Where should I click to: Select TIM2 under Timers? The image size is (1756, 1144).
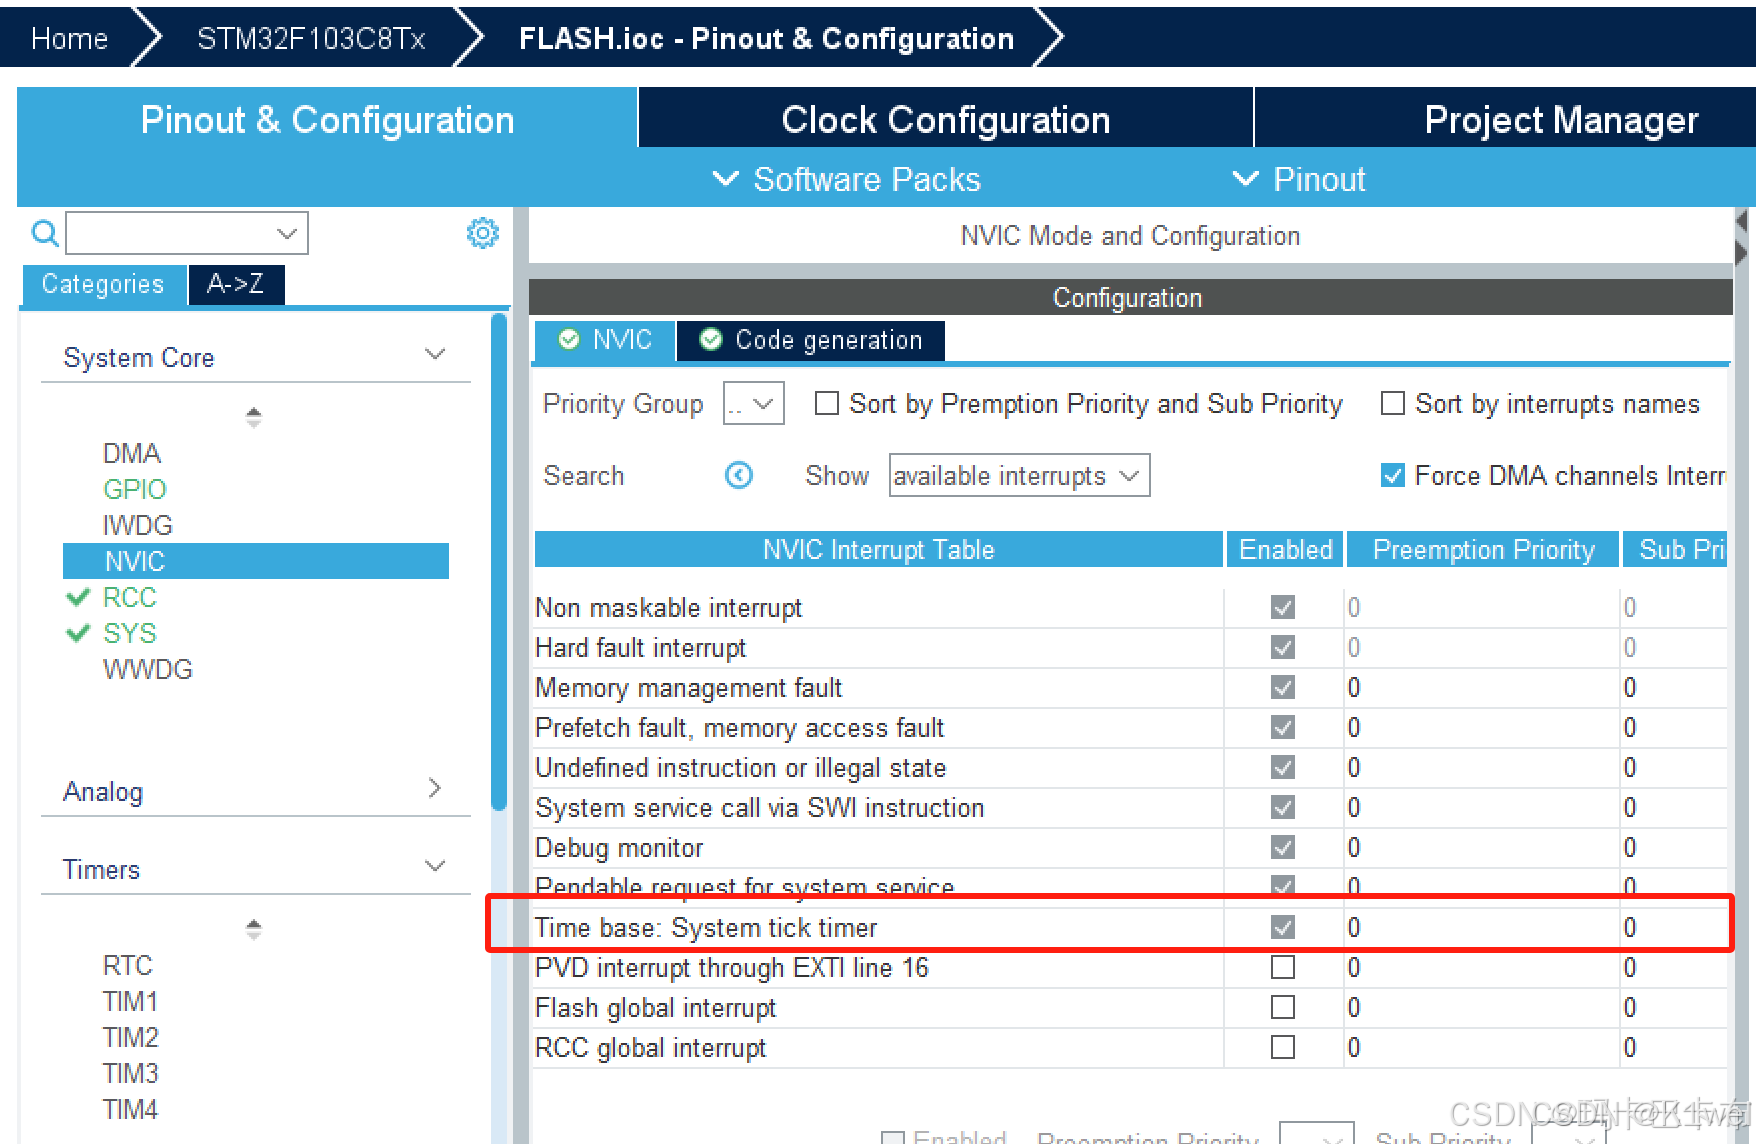130,1037
